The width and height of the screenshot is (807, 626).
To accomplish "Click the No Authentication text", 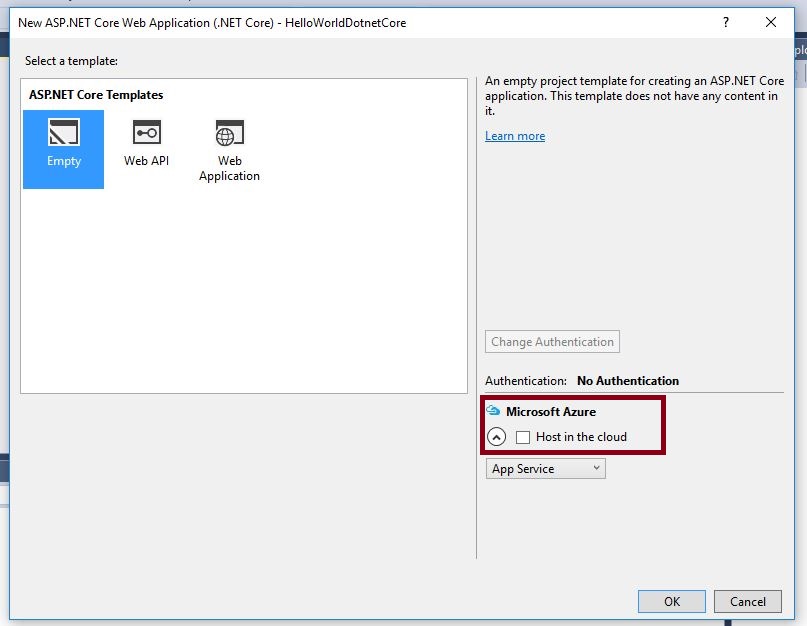I will tap(627, 380).
